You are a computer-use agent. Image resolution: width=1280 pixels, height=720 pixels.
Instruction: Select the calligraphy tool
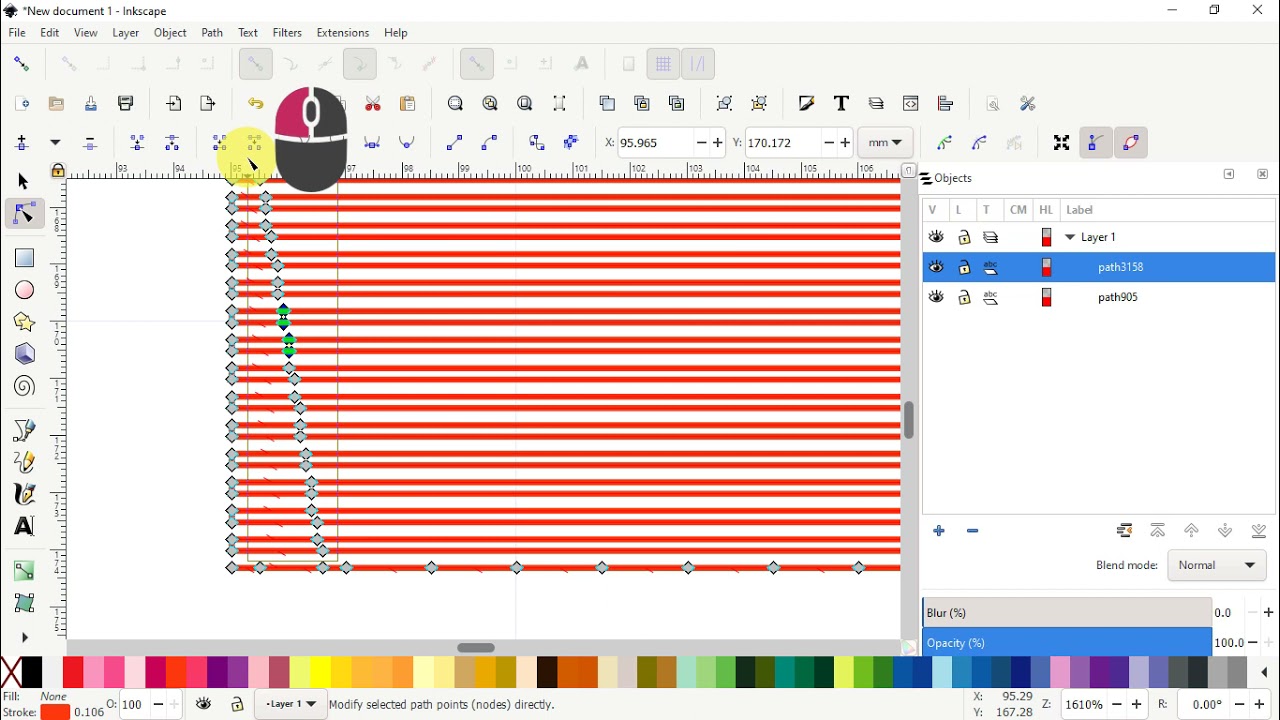(x=25, y=496)
